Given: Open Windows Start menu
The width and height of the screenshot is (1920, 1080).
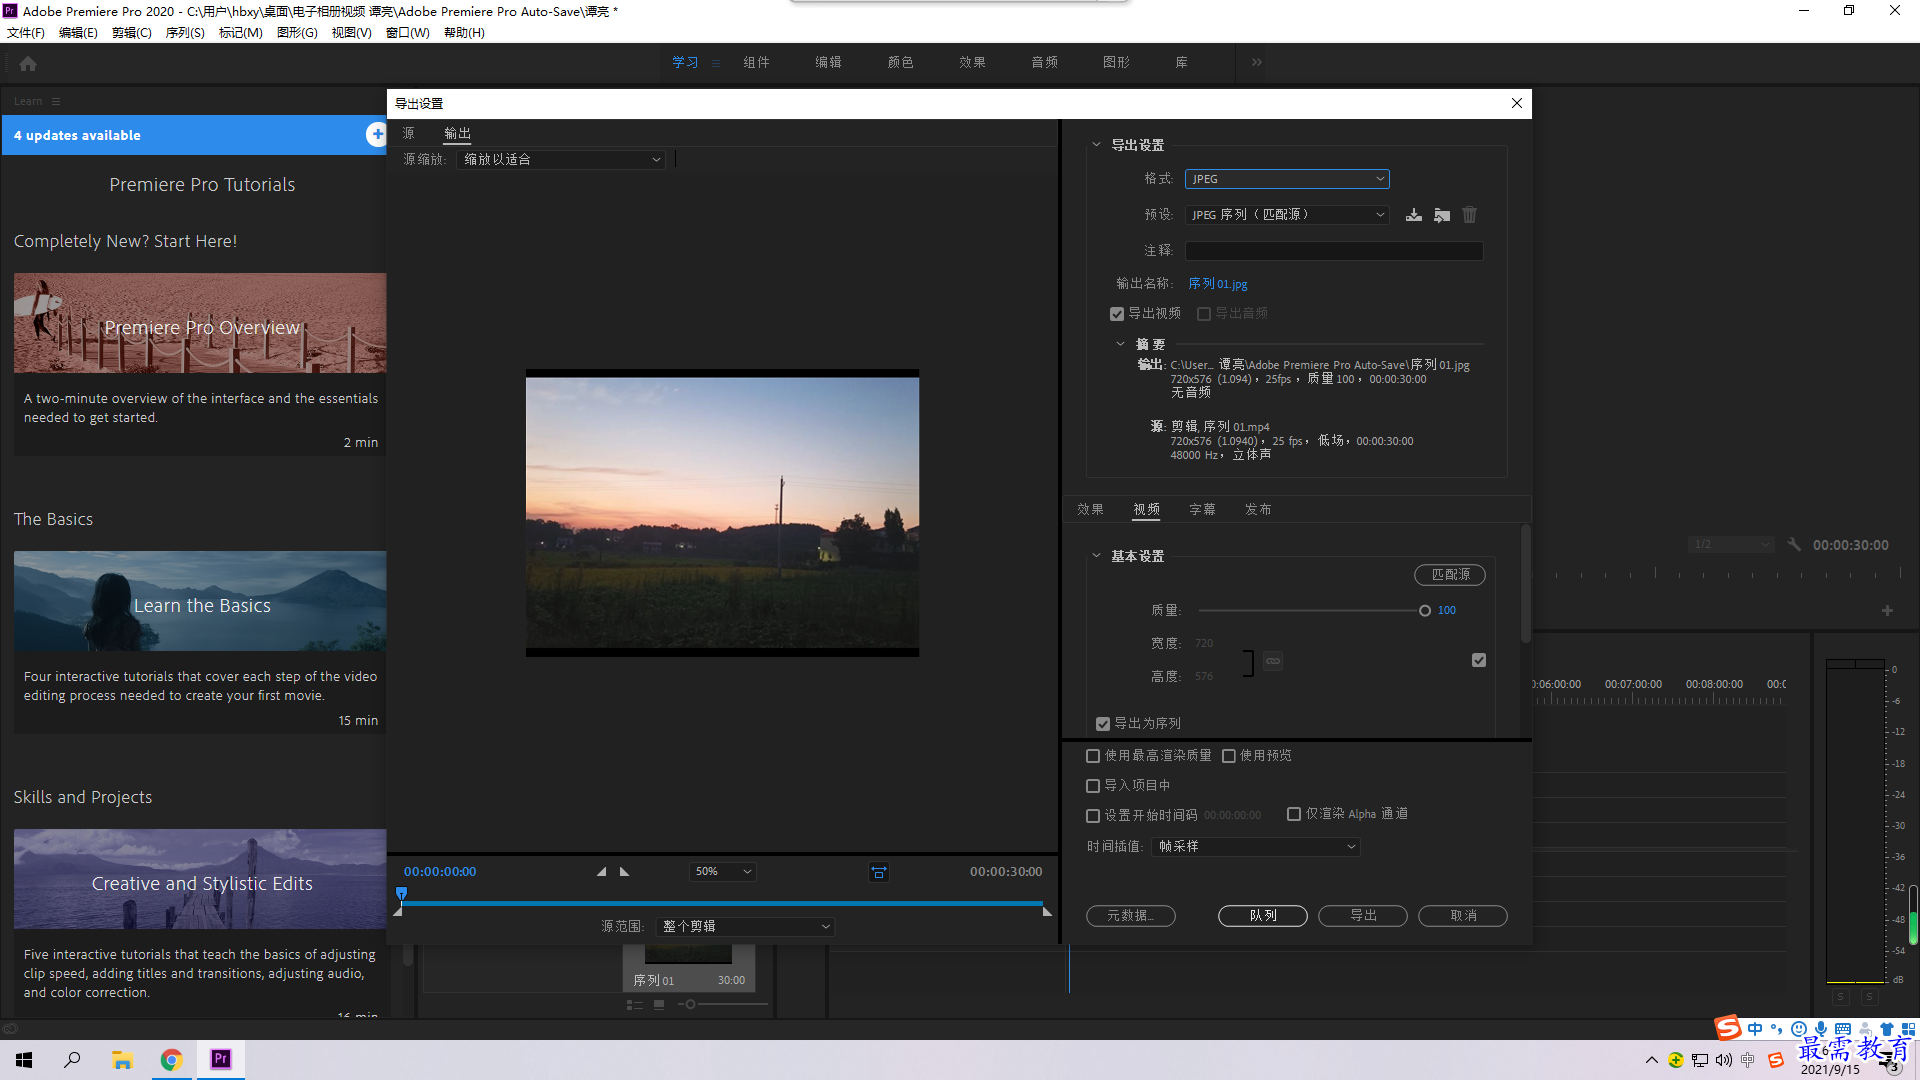Looking at the screenshot, I should (24, 1059).
